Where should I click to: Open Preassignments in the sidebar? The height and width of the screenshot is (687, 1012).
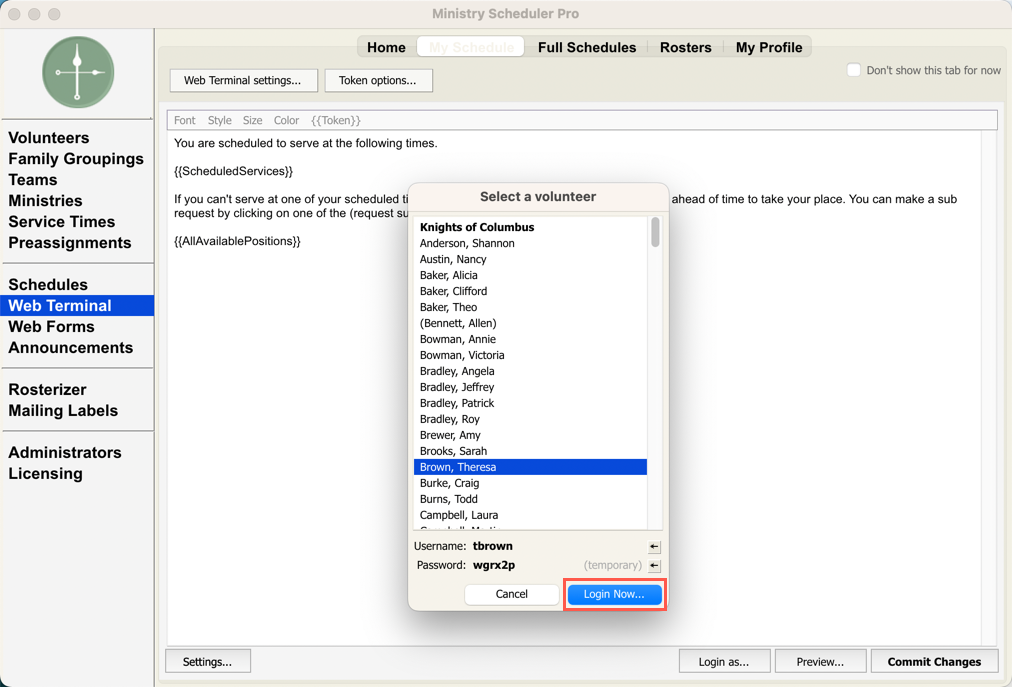pos(70,243)
